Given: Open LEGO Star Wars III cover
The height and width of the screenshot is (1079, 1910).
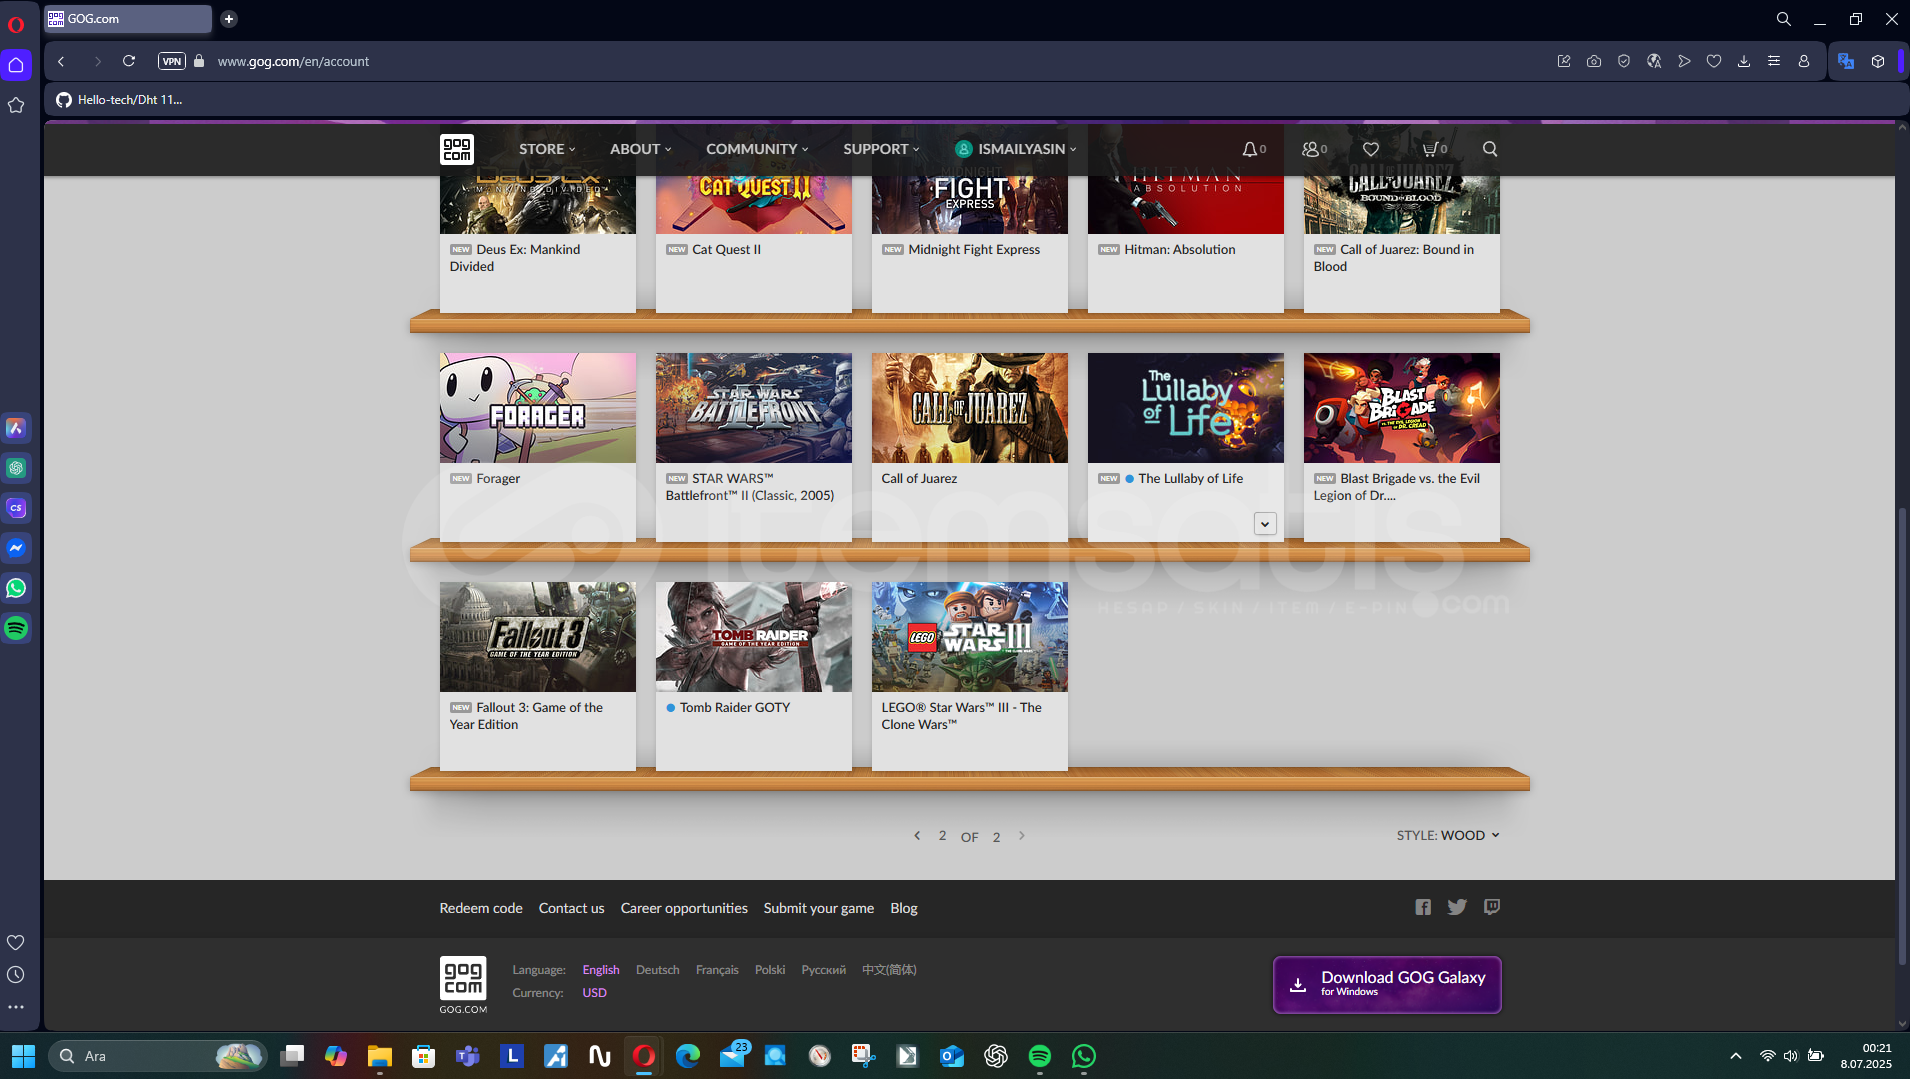Looking at the screenshot, I should [970, 637].
